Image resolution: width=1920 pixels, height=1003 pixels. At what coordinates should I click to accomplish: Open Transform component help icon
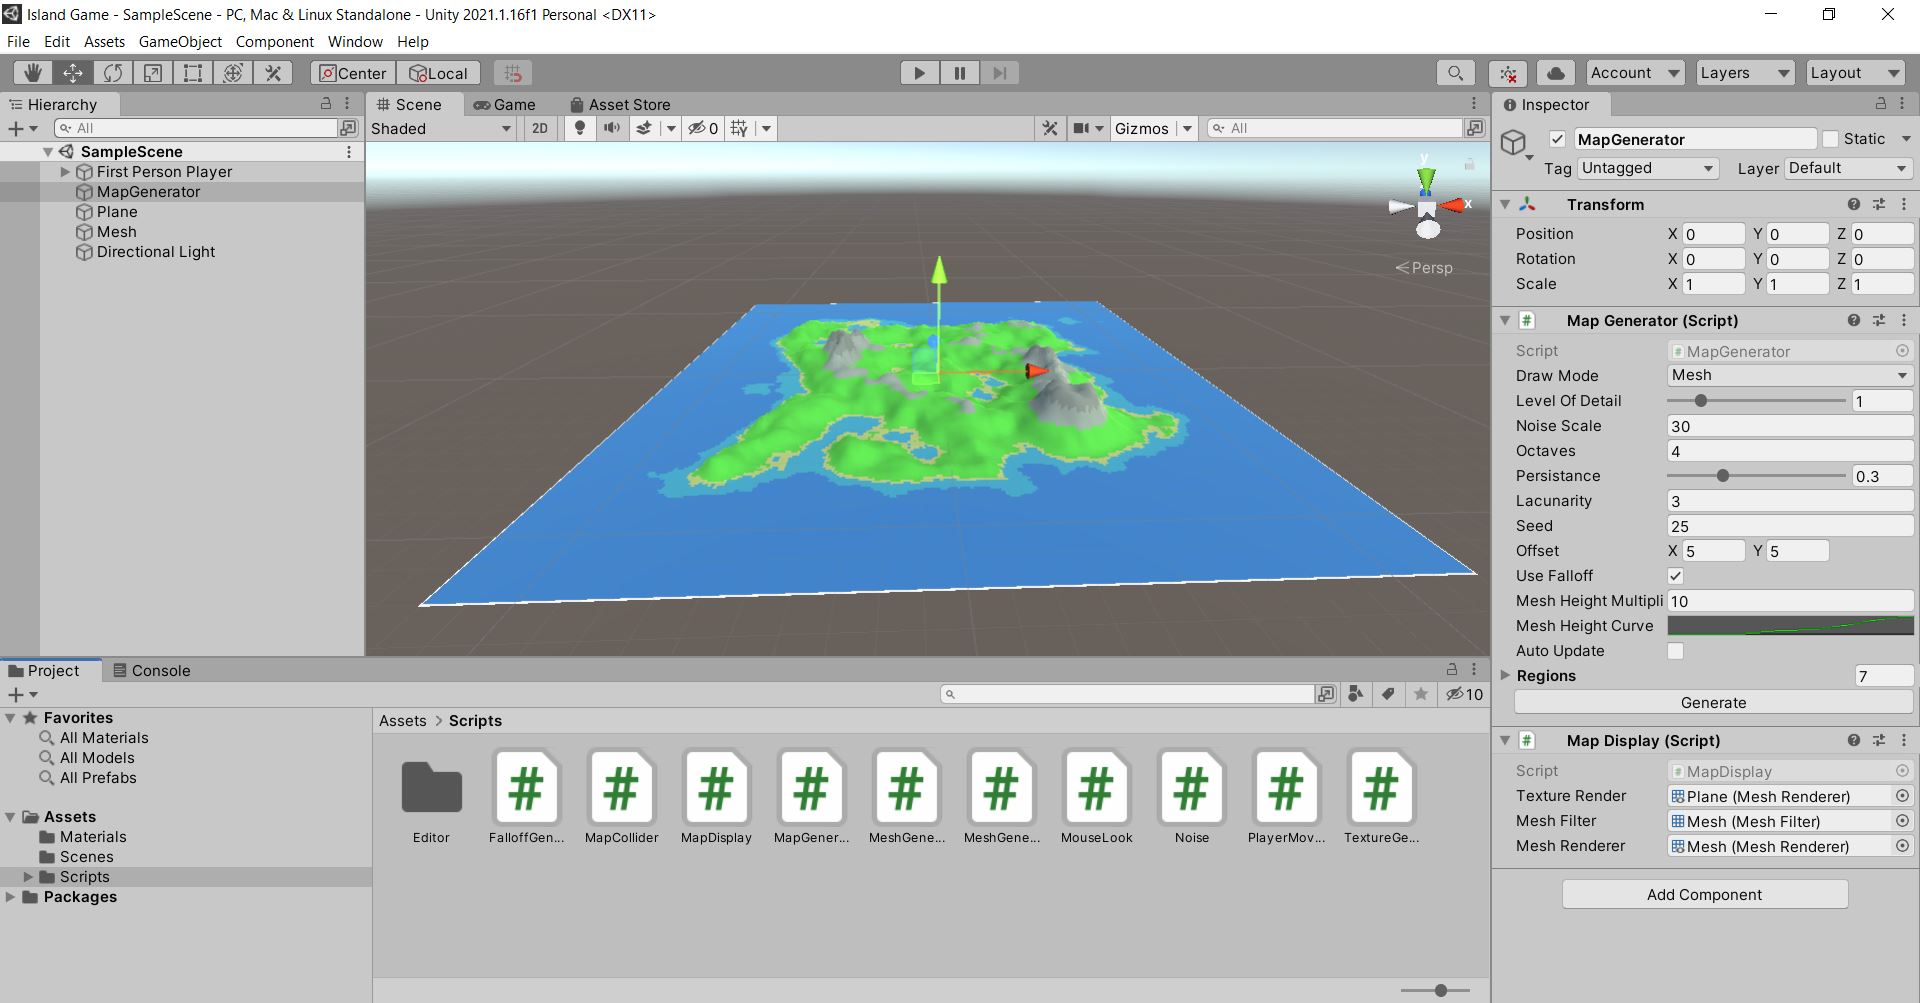pyautogui.click(x=1853, y=204)
